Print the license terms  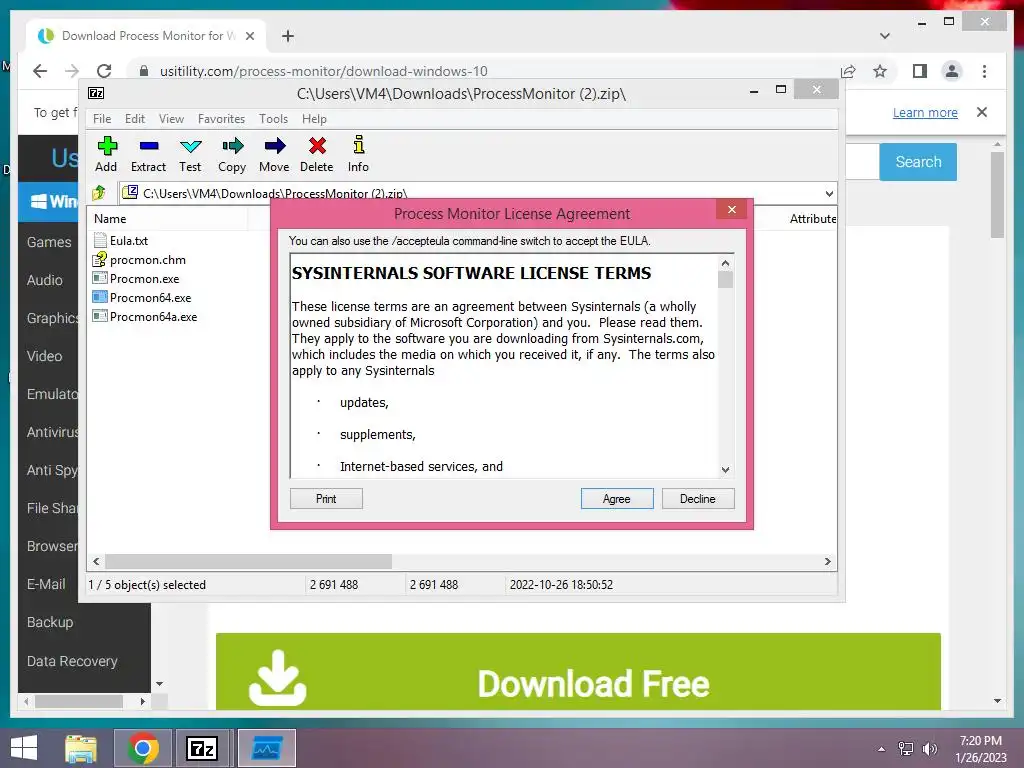point(326,498)
